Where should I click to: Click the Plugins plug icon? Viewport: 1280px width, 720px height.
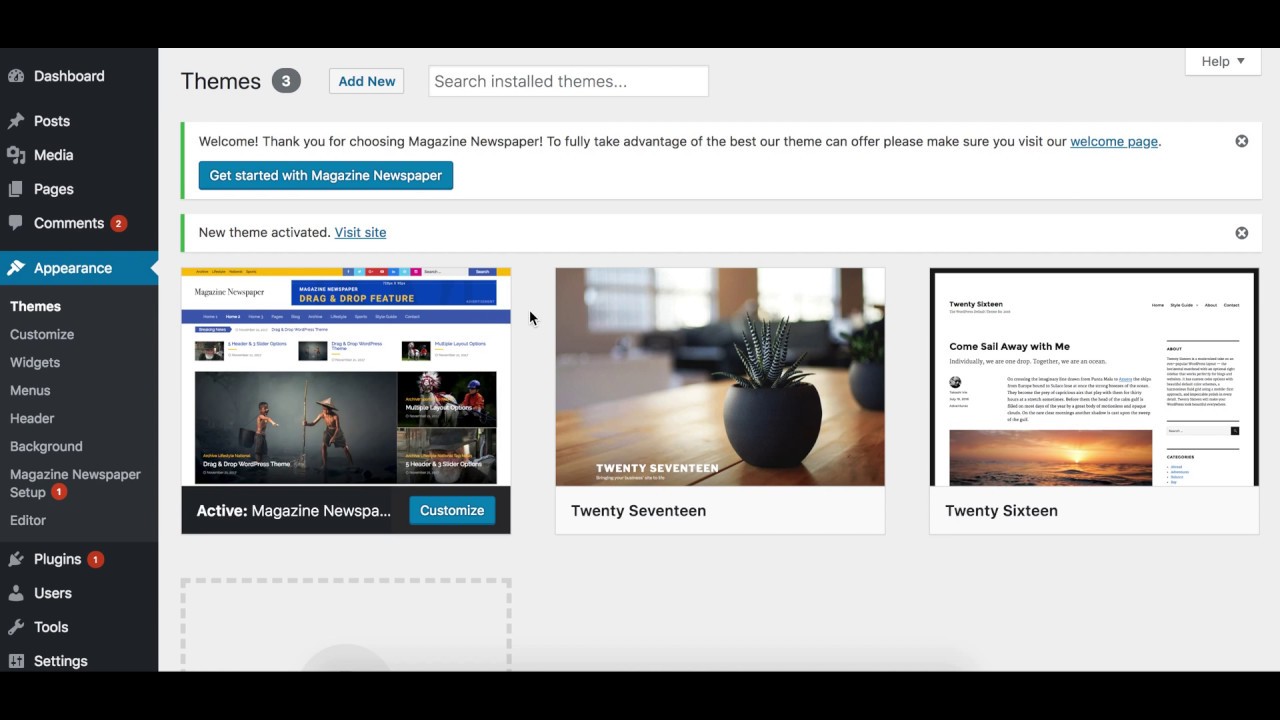click(16, 559)
